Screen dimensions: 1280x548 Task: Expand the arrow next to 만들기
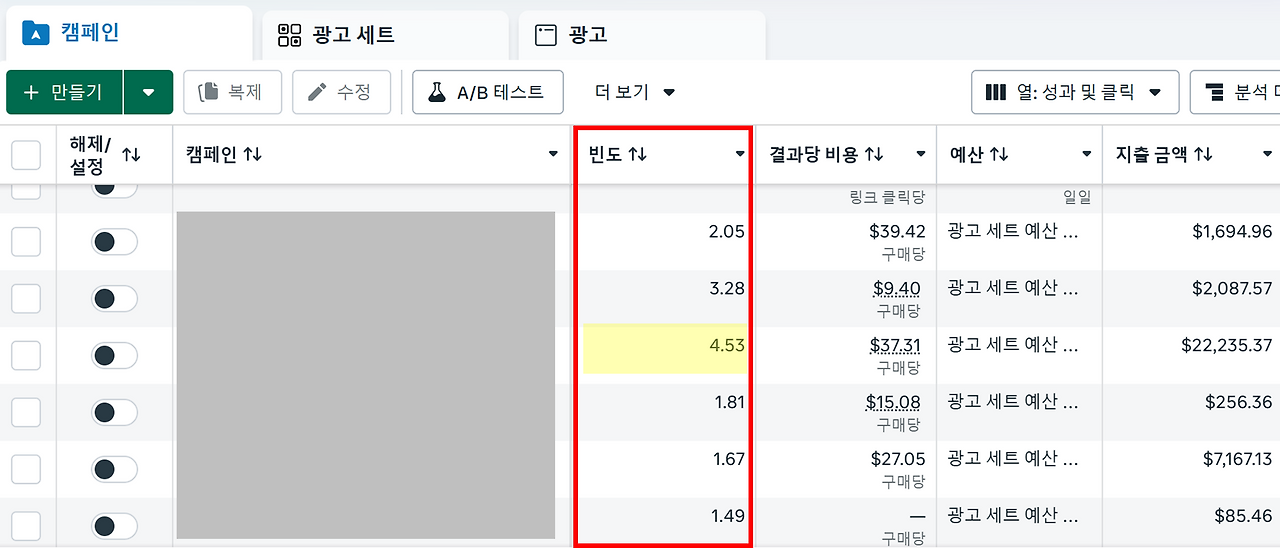click(149, 92)
